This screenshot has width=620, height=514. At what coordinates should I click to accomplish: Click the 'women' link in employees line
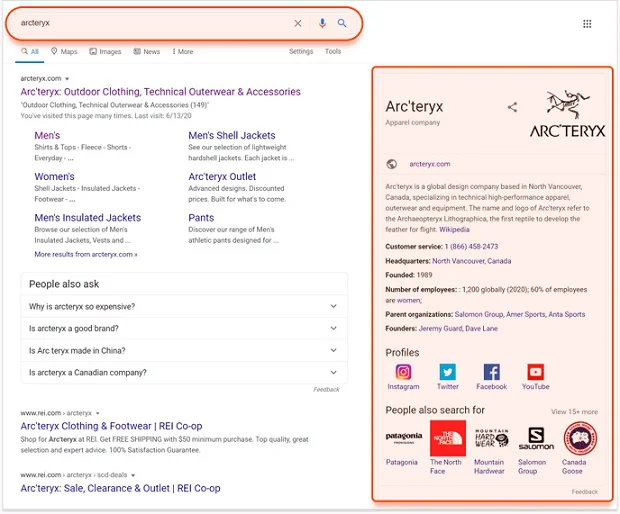(408, 300)
